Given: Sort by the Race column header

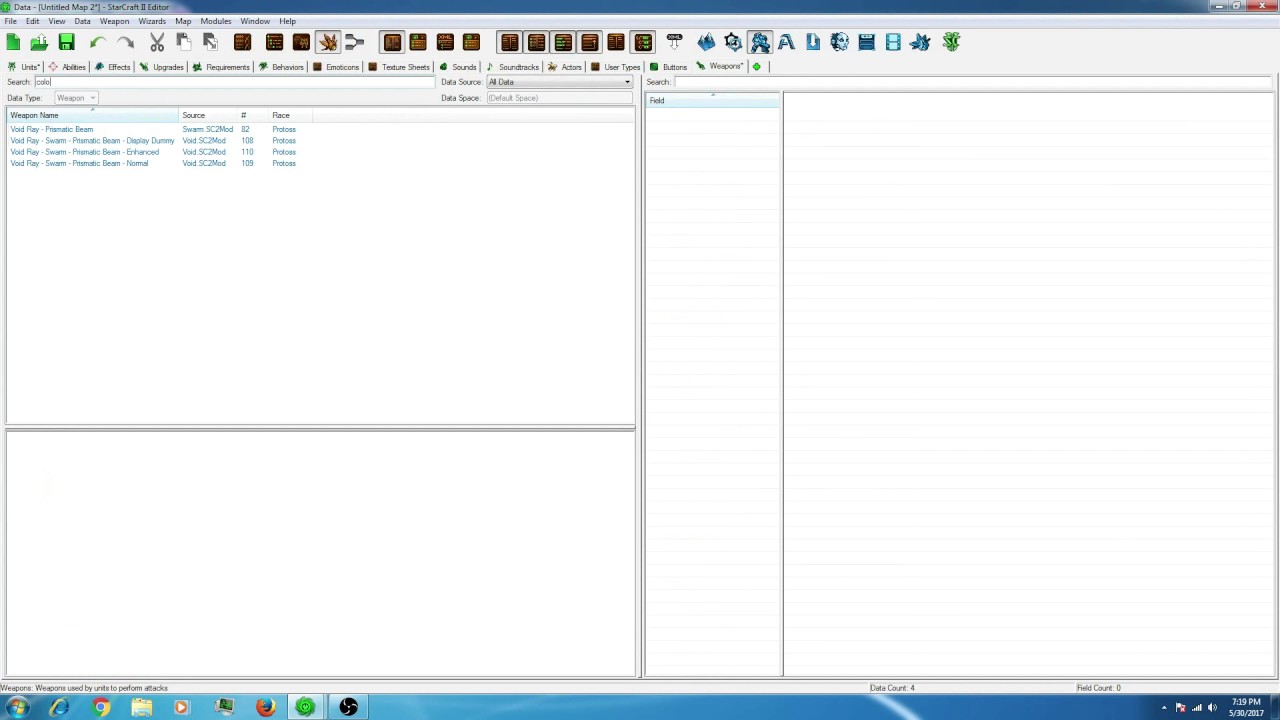Looking at the screenshot, I should 289,115.
